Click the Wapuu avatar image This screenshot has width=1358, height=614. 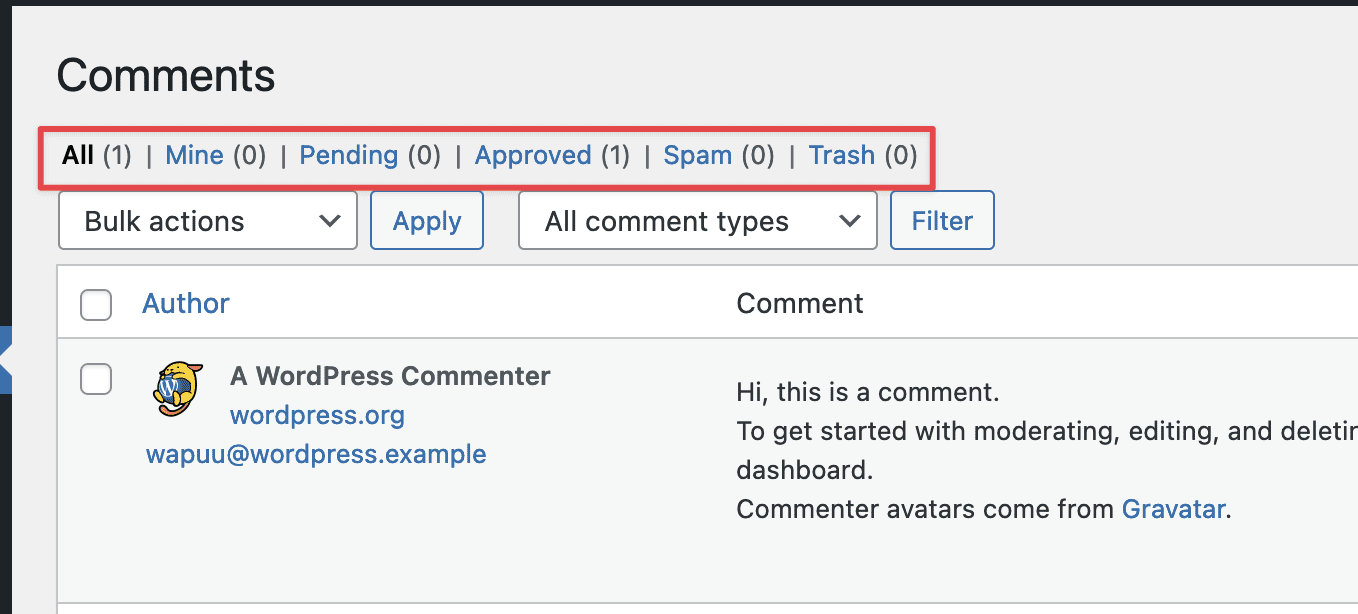click(x=179, y=389)
